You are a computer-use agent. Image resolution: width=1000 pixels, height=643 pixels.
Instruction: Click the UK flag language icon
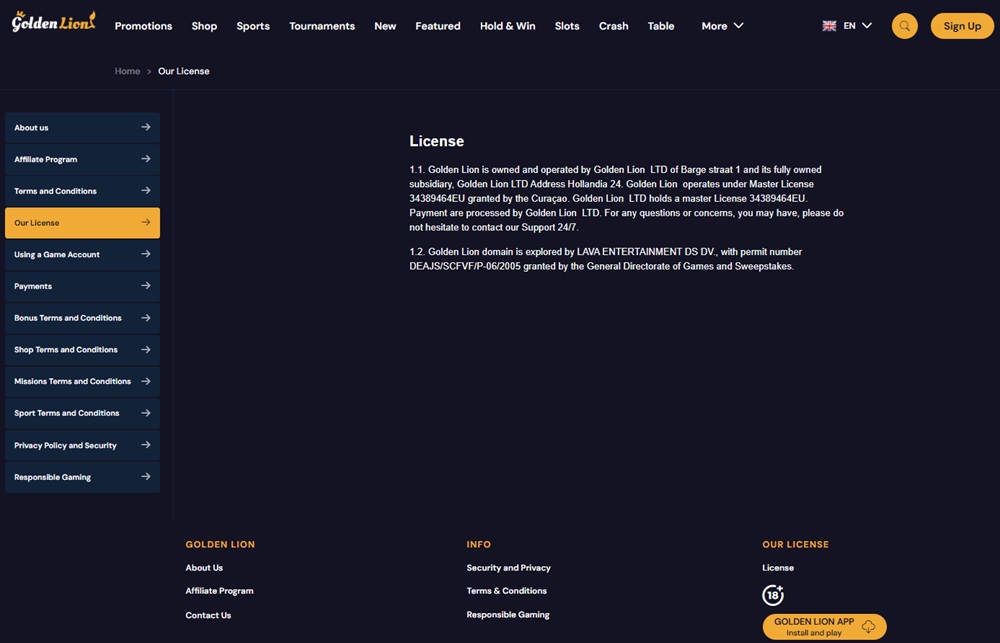pos(829,26)
